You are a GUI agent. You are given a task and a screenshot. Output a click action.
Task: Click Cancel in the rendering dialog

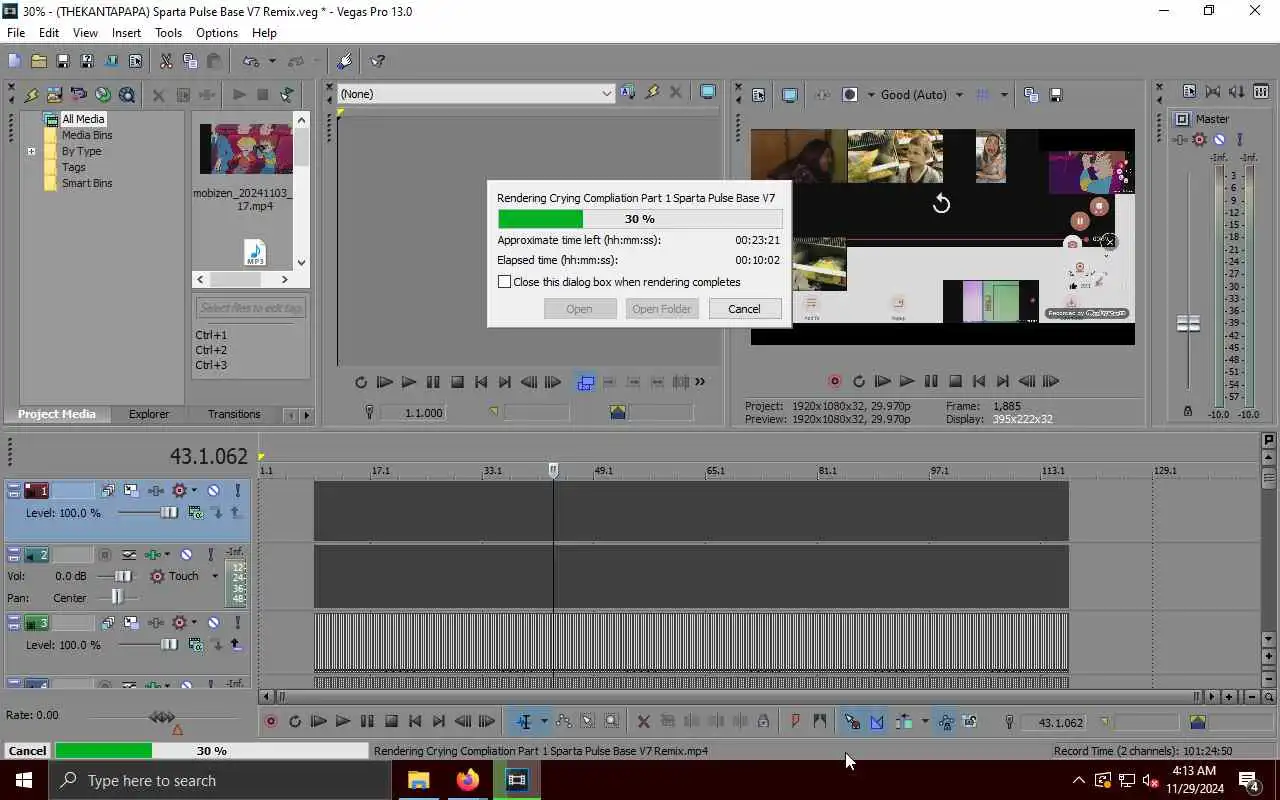[x=744, y=309]
